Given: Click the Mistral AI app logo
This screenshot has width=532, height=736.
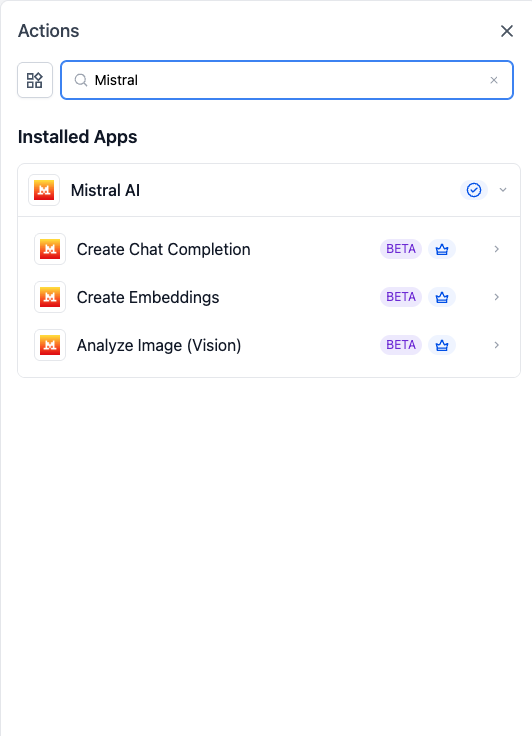Looking at the screenshot, I should pos(44,190).
